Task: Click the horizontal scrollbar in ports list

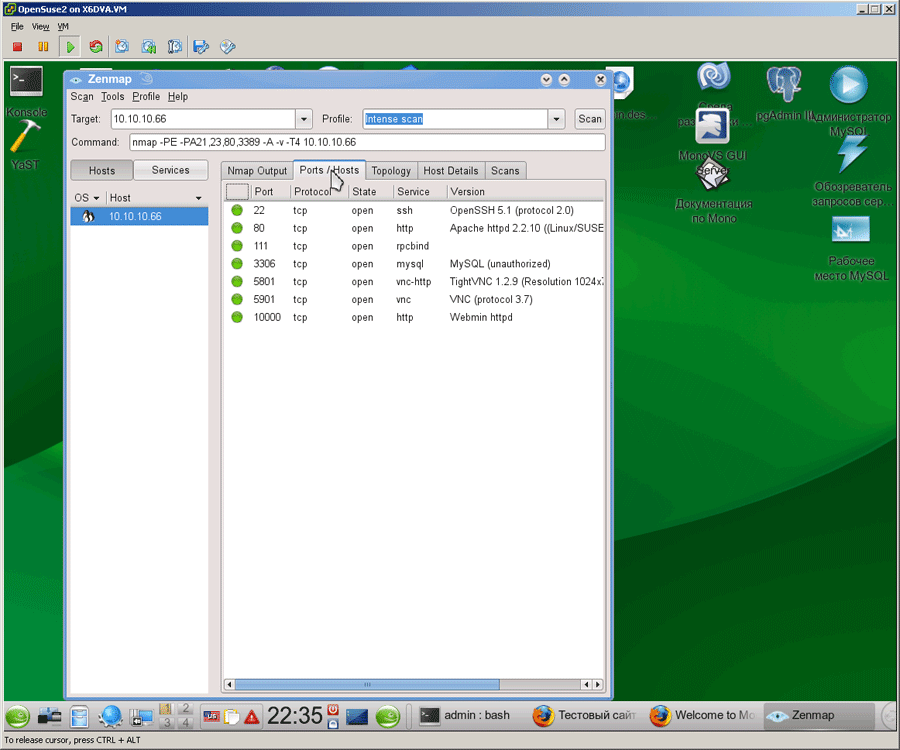Action: (x=367, y=684)
